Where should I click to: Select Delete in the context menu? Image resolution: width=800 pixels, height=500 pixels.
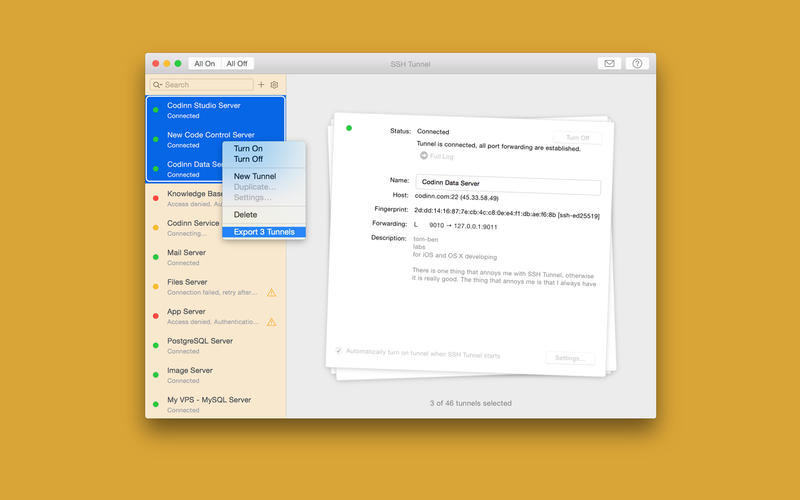tap(245, 214)
